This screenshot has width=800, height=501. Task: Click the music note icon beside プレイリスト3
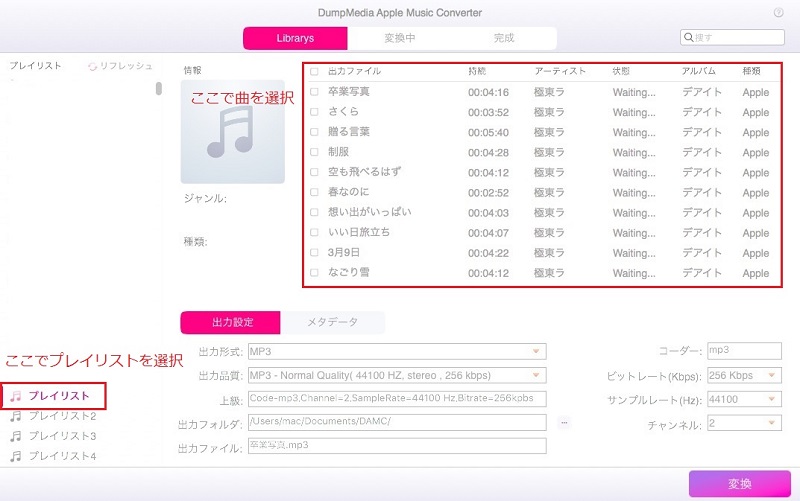point(16,436)
